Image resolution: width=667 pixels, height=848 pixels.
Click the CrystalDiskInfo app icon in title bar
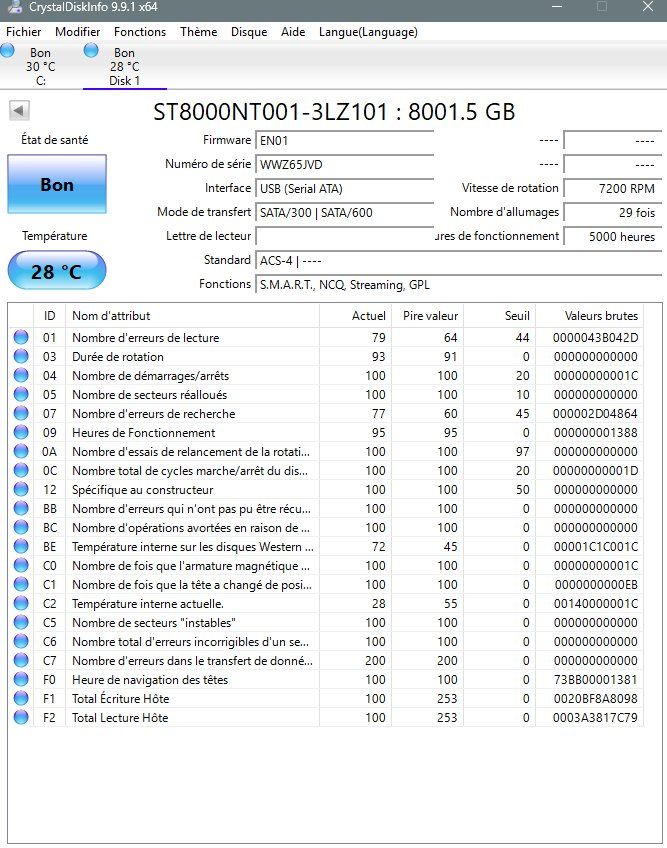tap(15, 7)
